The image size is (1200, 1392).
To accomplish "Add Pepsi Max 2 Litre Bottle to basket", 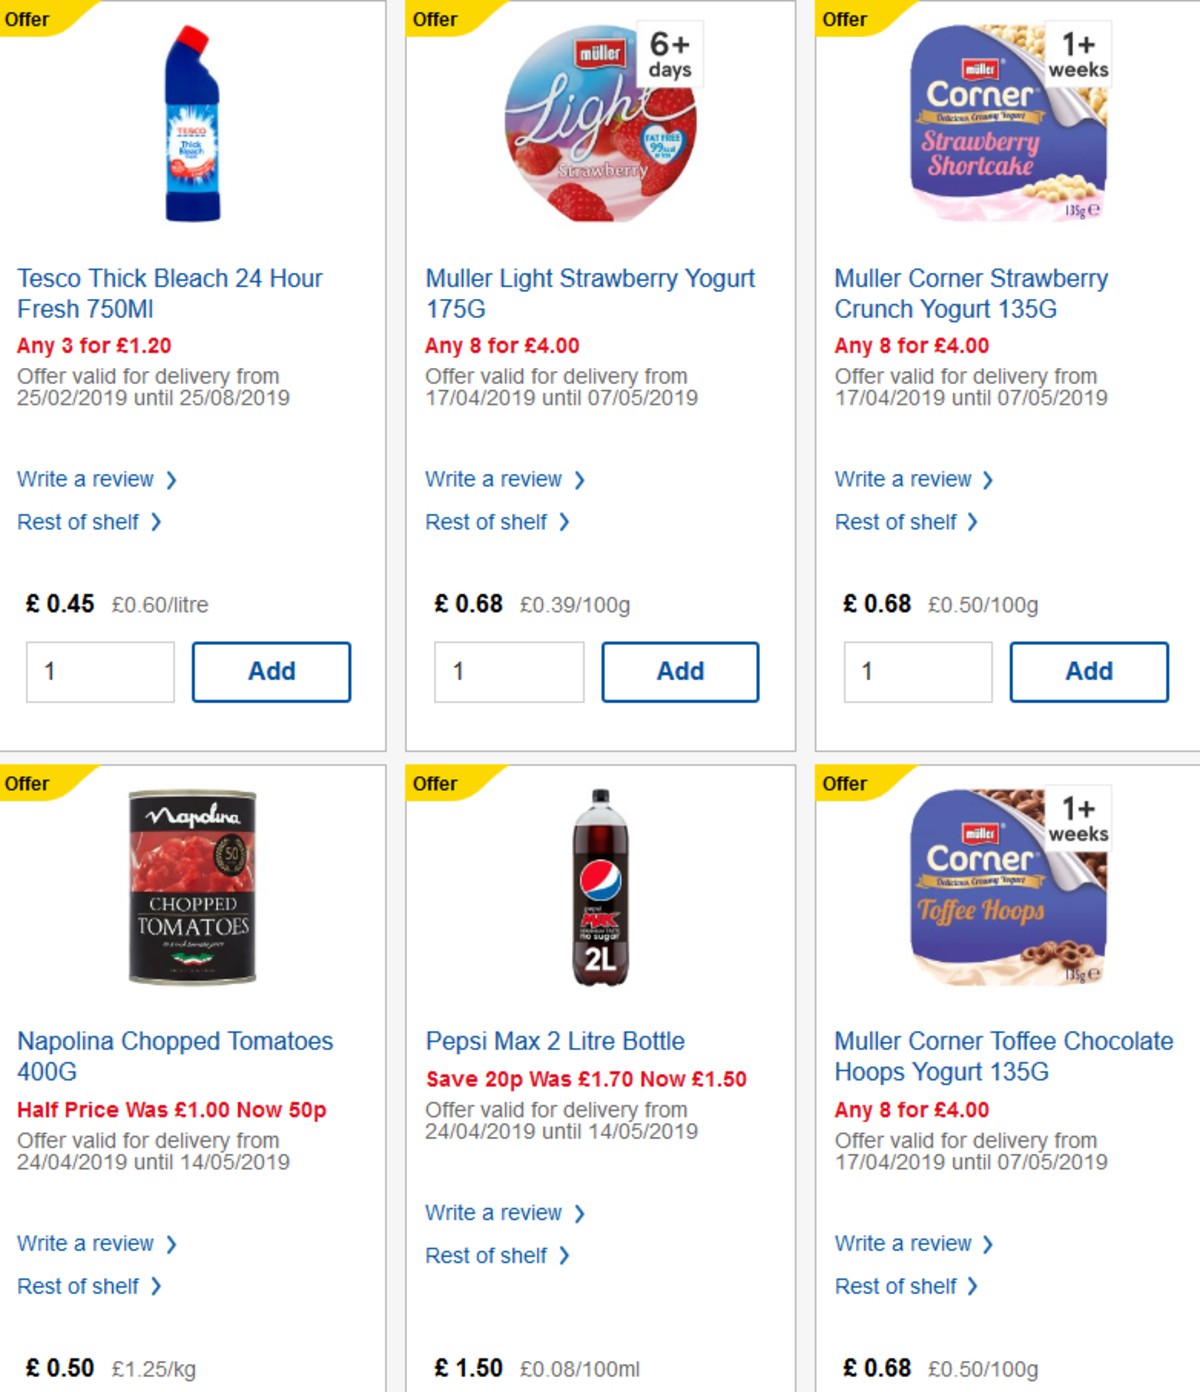I will [x=680, y=1390].
